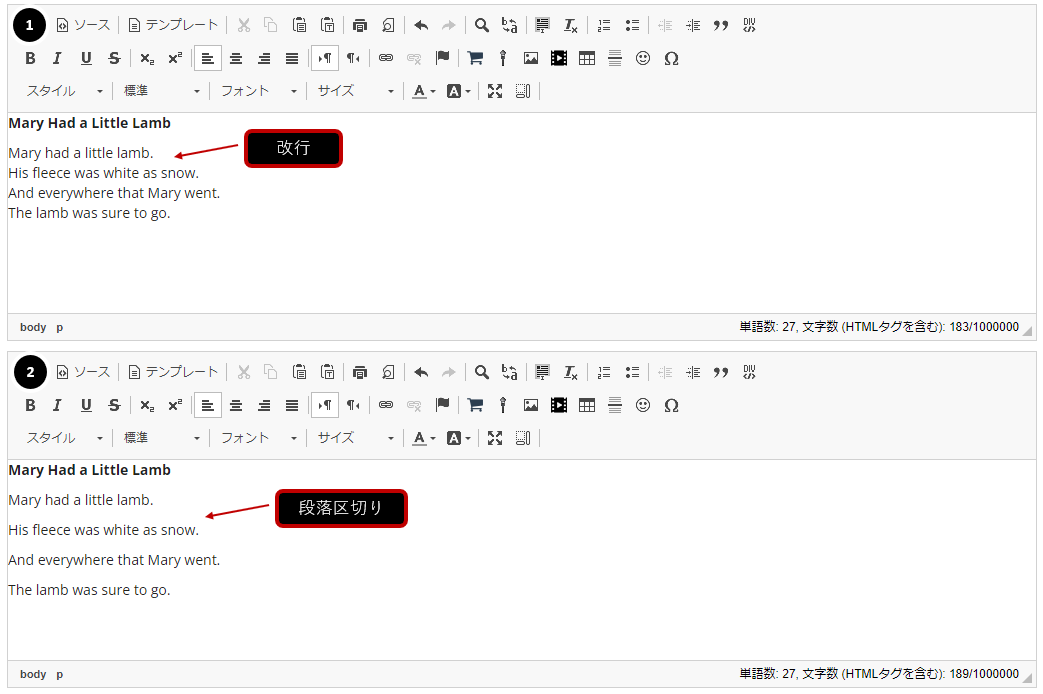
Task: Click the ソース button in the first editor
Action: coord(84,25)
